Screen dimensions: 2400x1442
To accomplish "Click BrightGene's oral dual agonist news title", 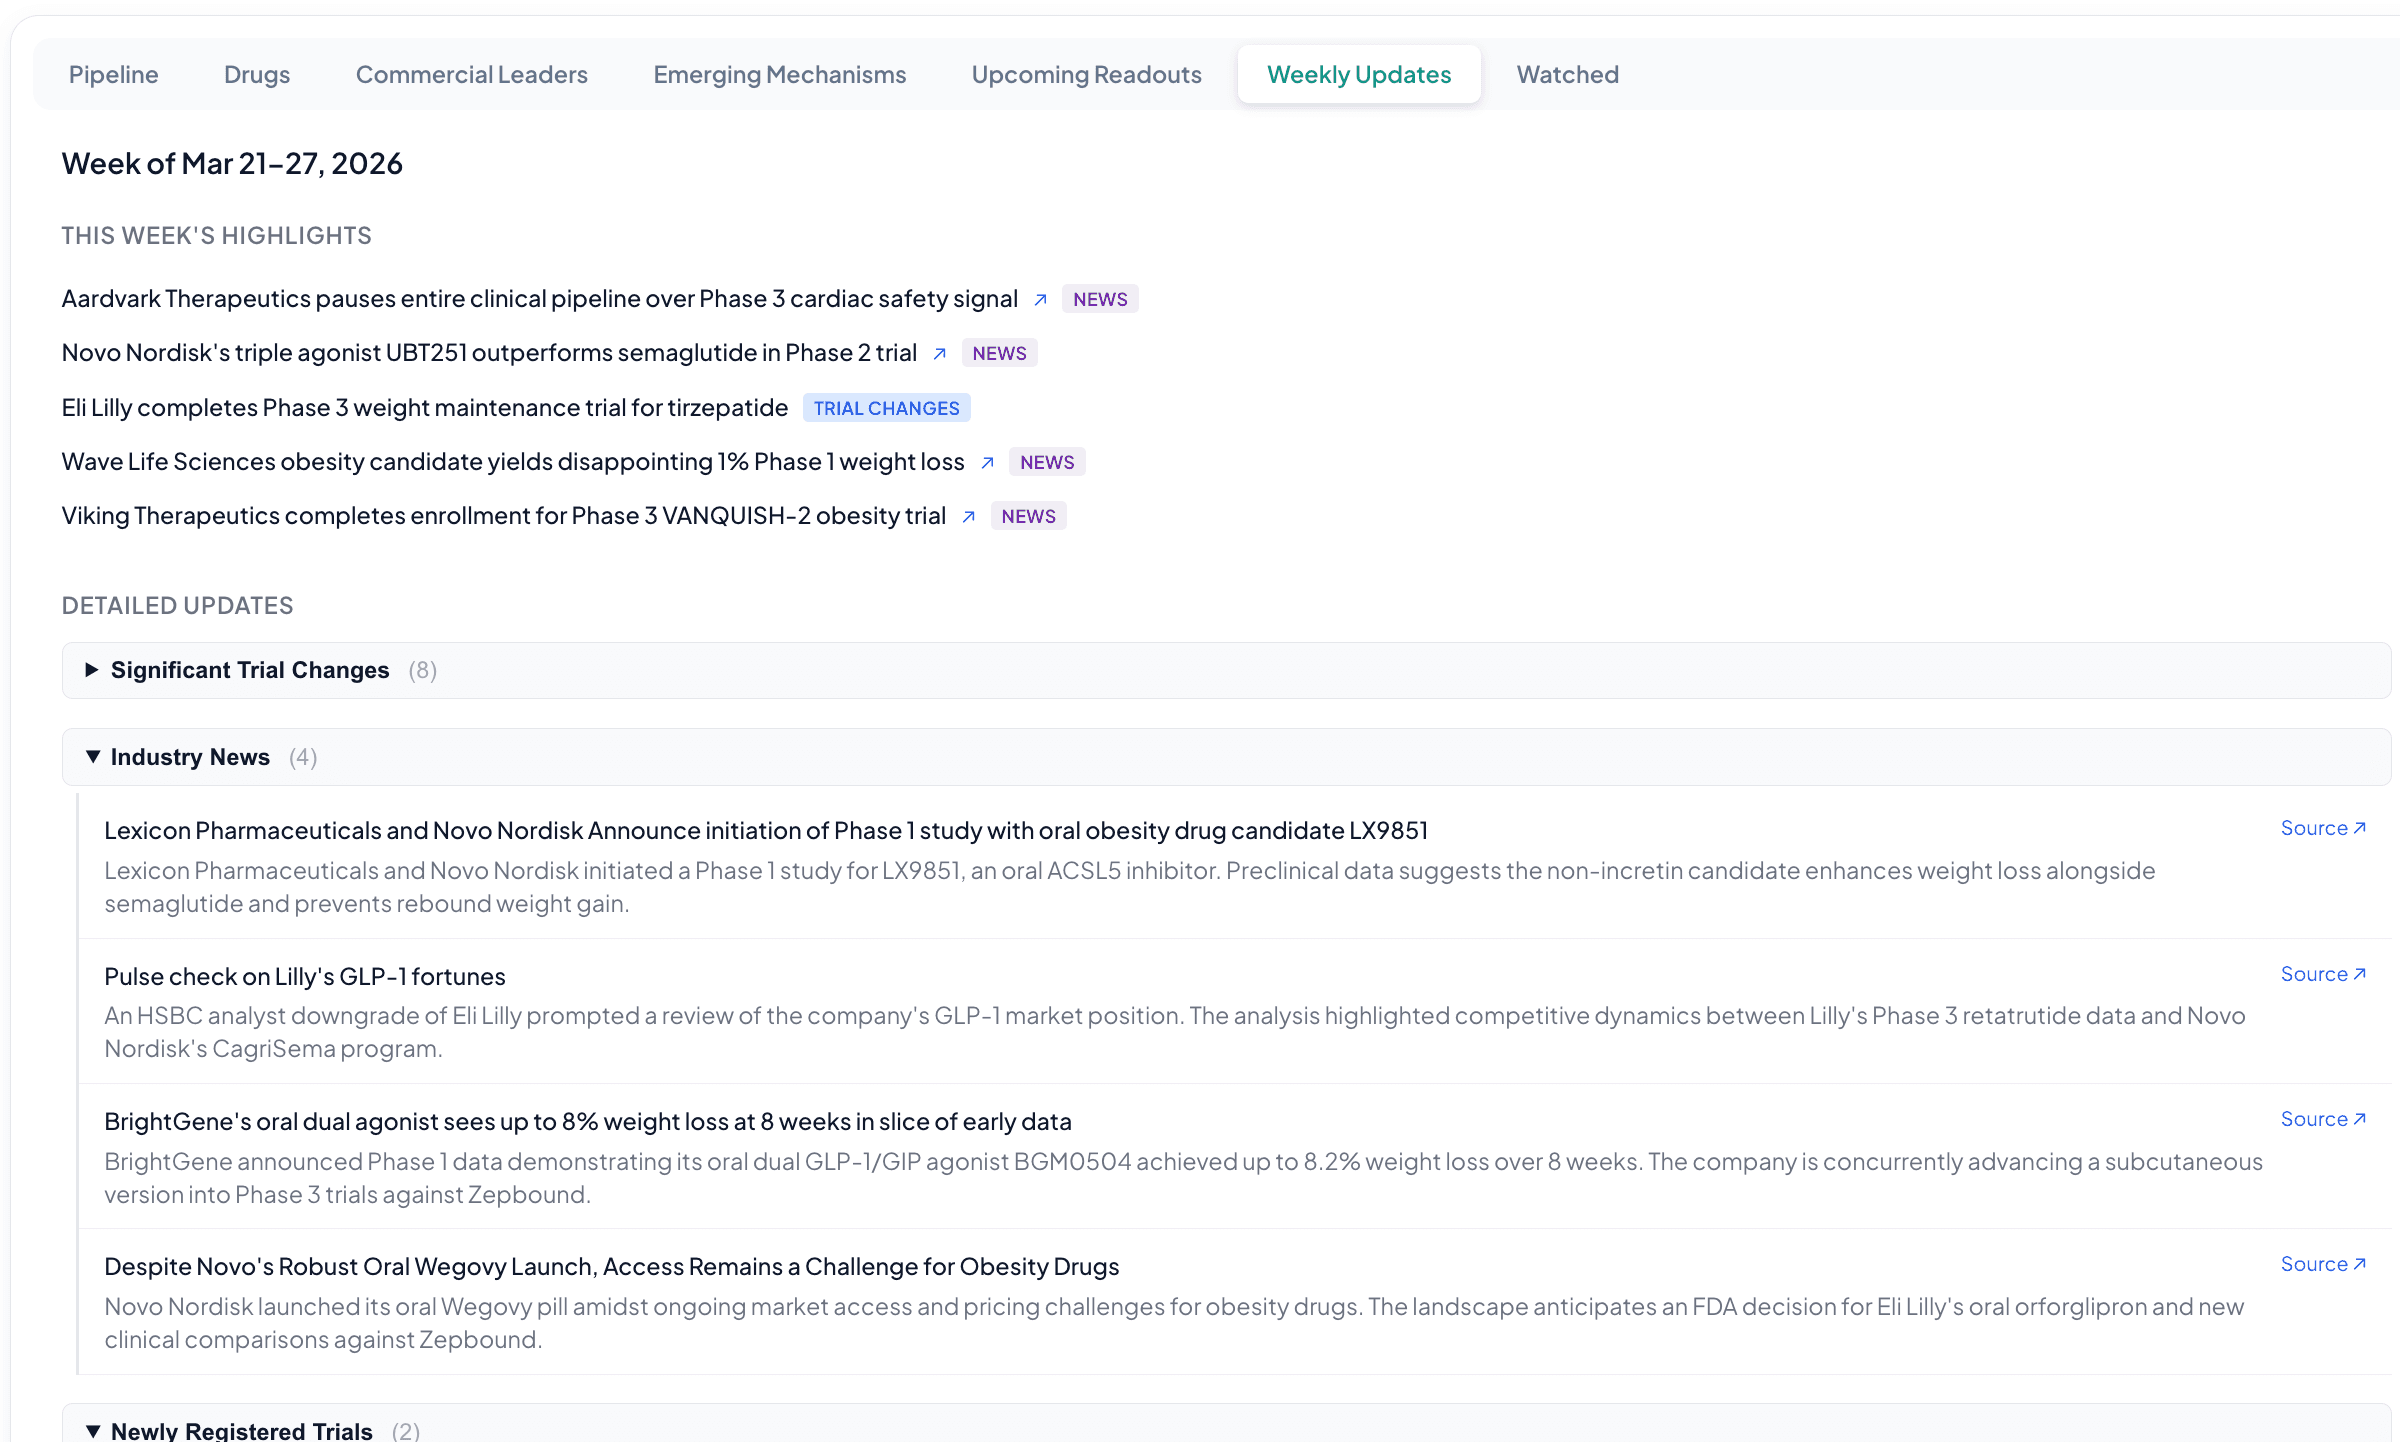I will (588, 1122).
